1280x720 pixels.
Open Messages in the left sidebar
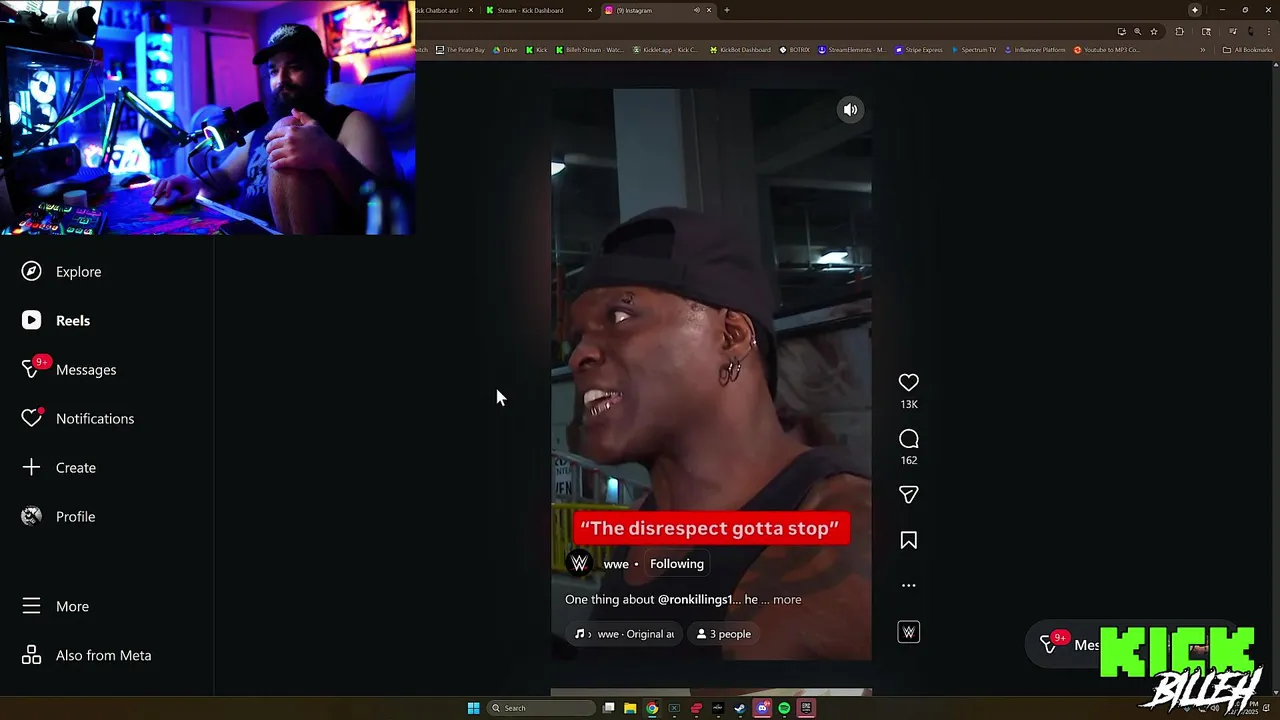pyautogui.click(x=69, y=369)
